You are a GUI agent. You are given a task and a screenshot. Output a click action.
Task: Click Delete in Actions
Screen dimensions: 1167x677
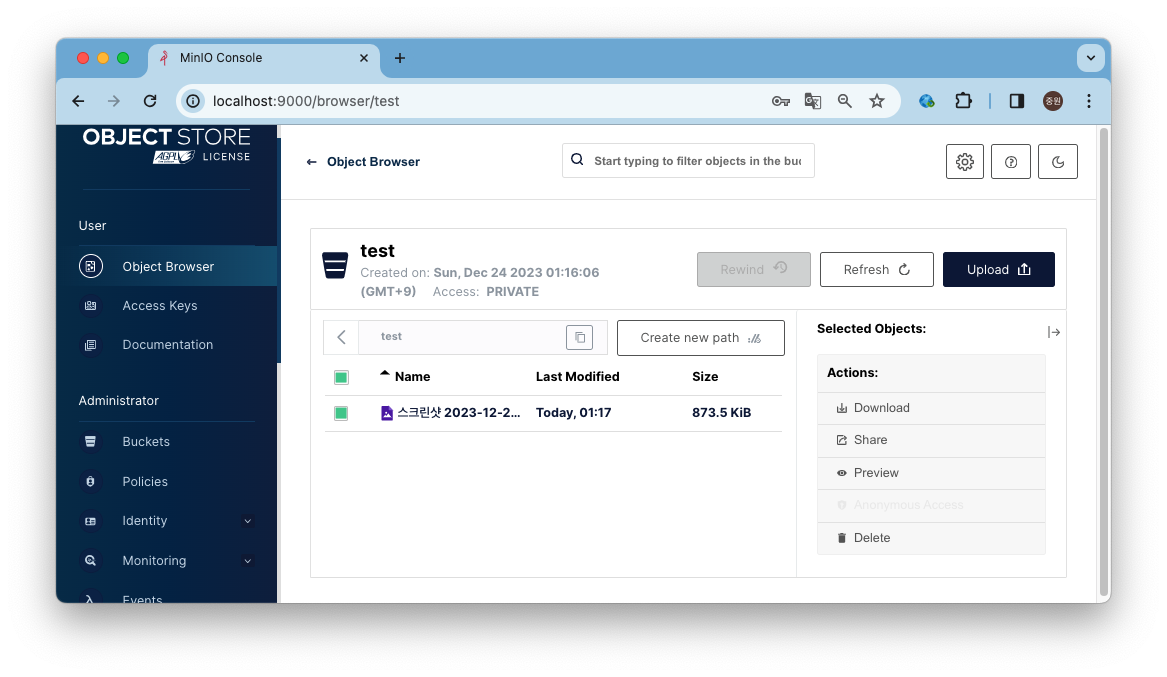point(931,538)
